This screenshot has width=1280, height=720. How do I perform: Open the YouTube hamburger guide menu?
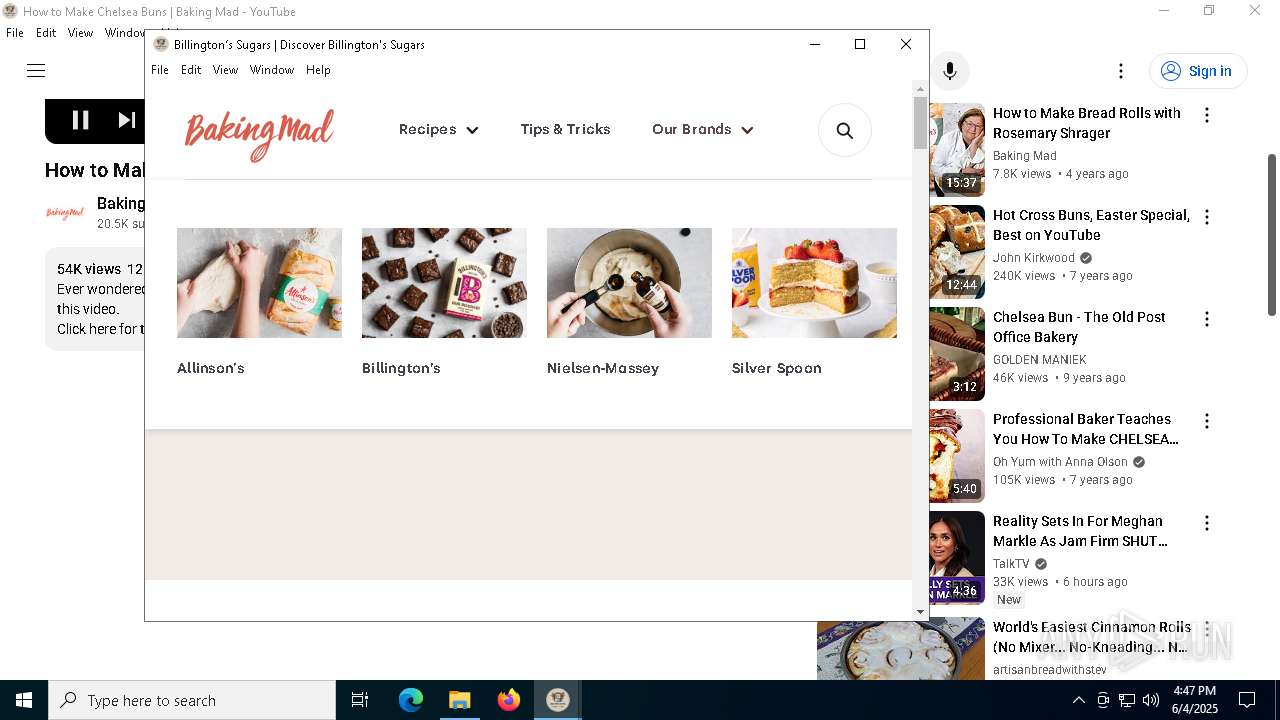coord(36,71)
